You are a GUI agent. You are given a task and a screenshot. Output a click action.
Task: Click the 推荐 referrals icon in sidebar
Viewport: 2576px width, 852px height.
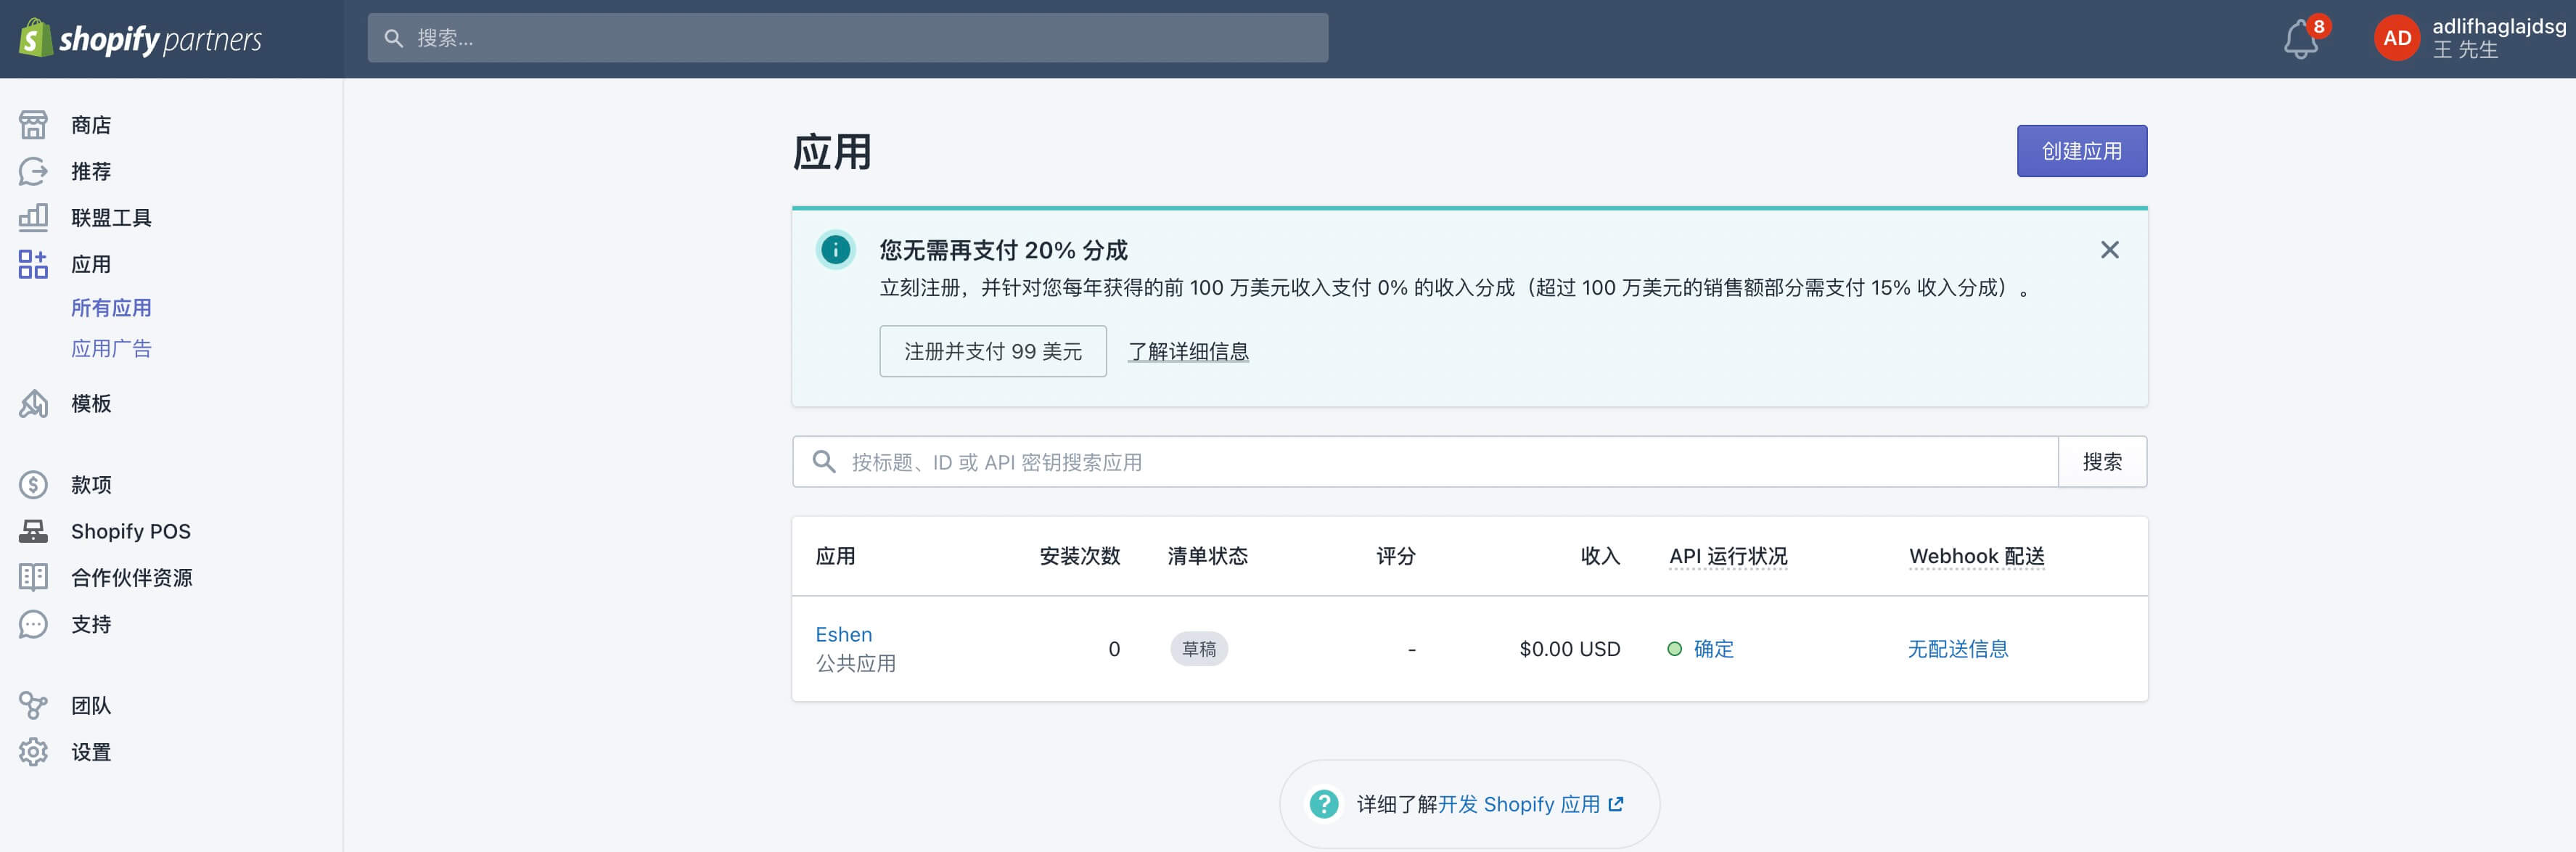33,171
